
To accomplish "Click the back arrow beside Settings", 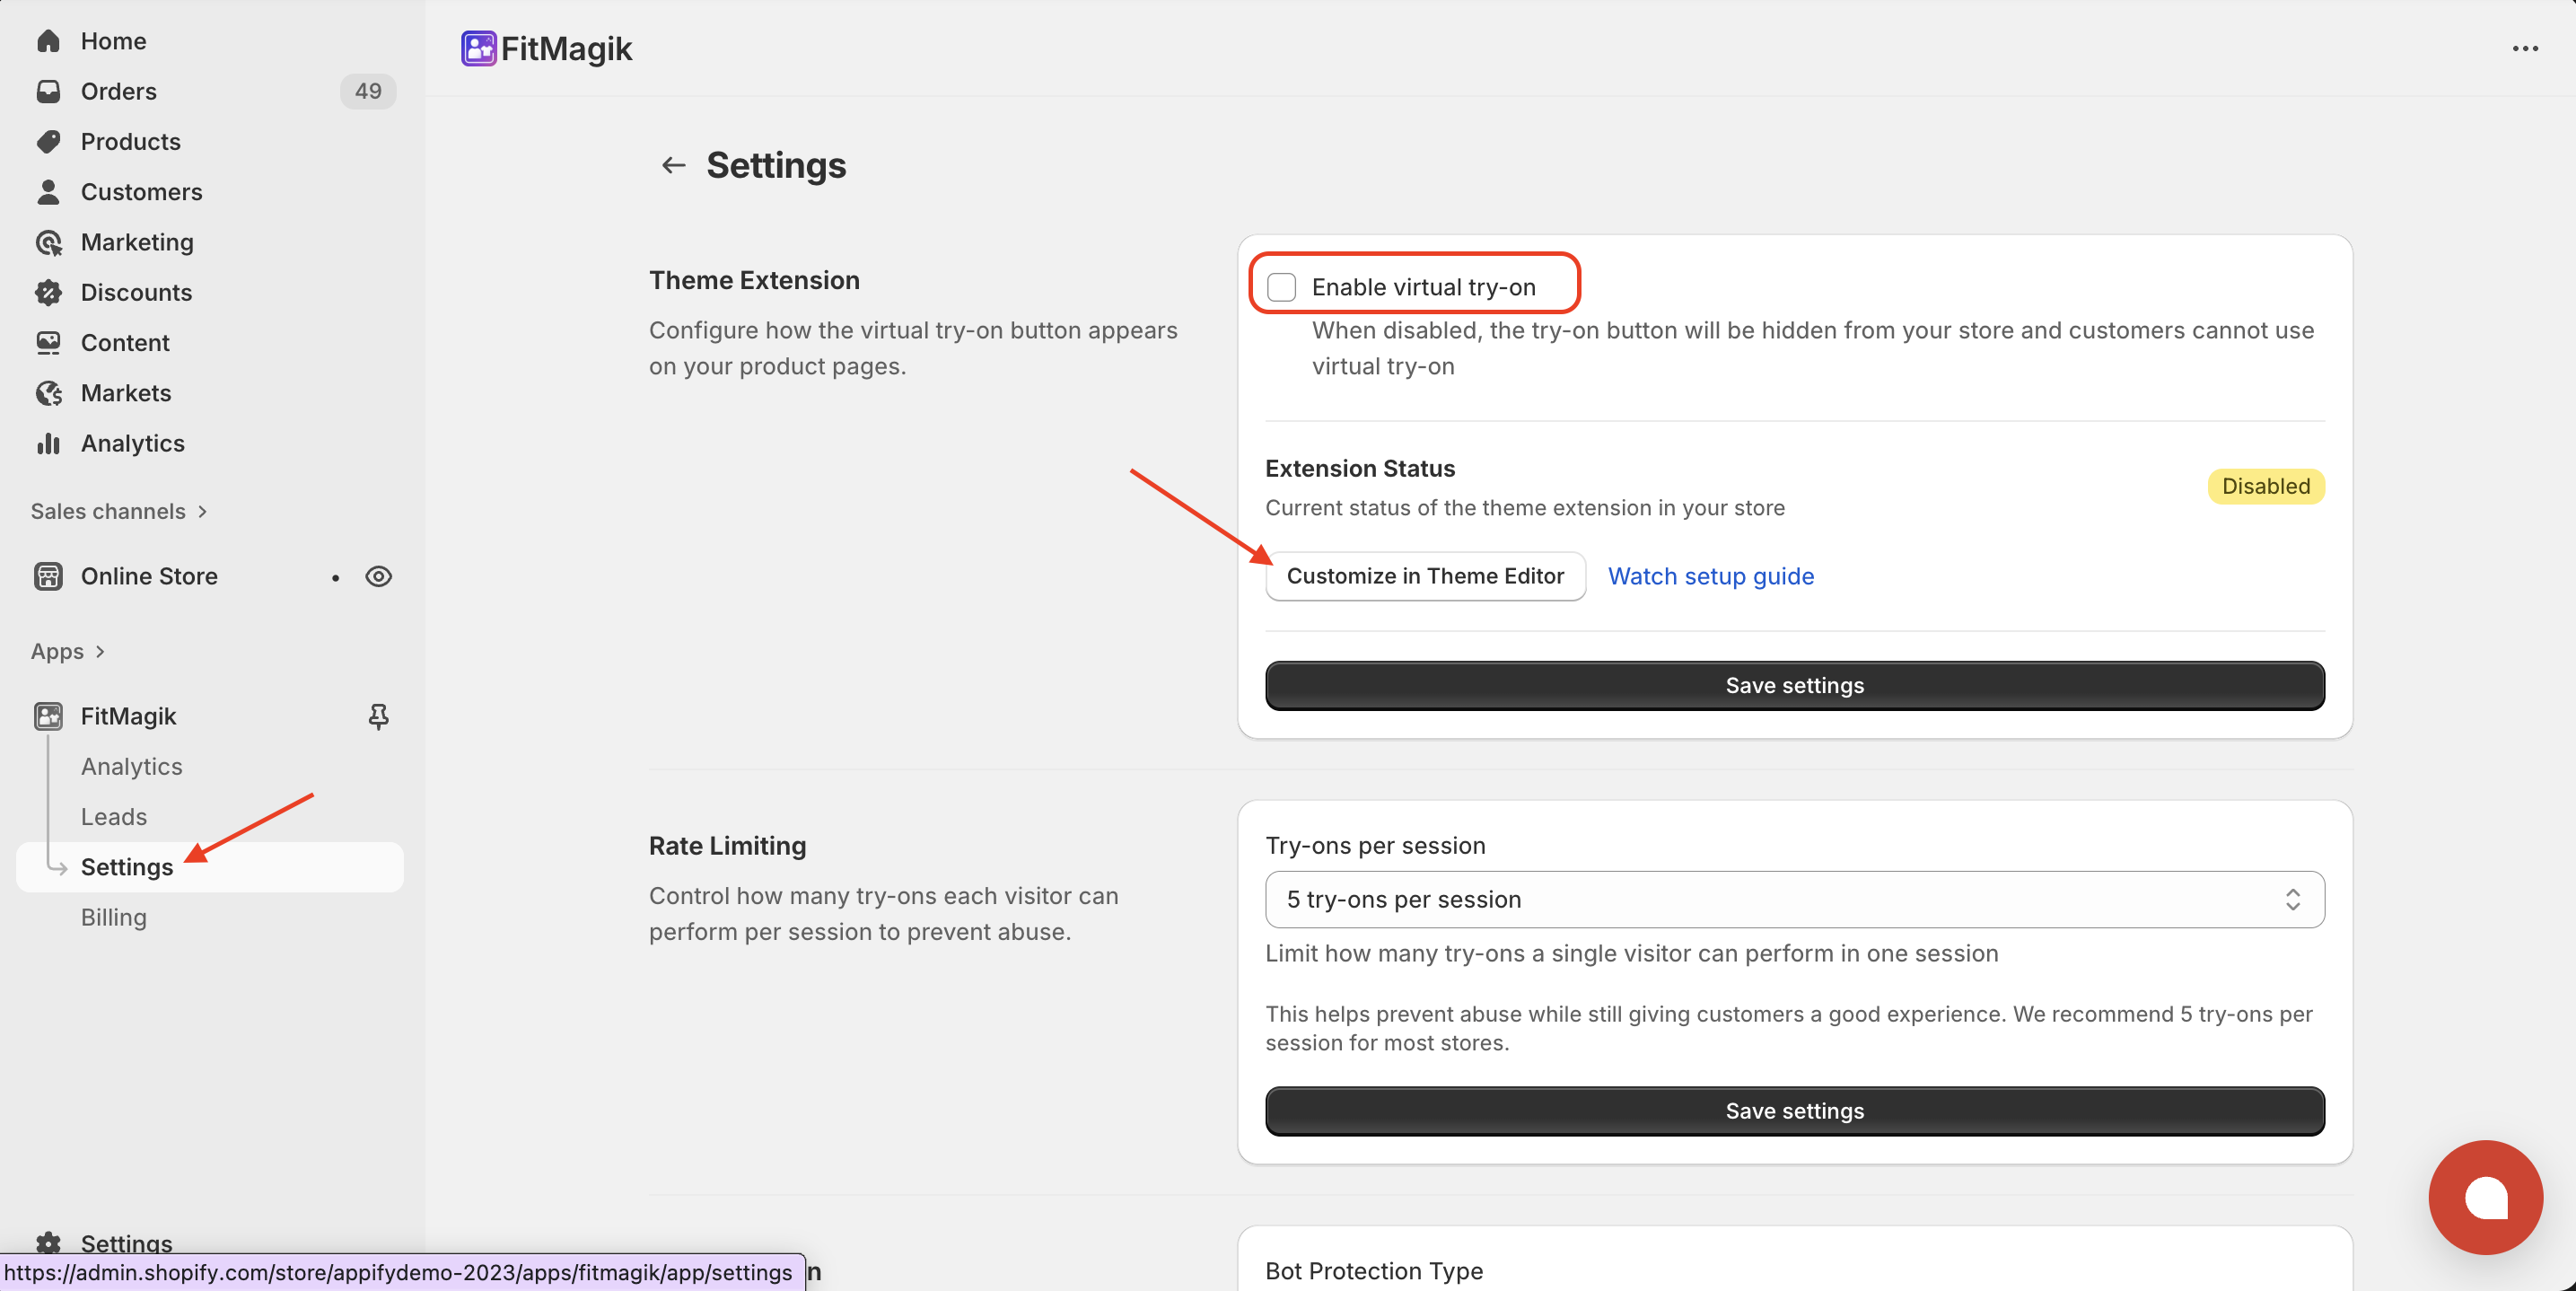I will pos(673,165).
